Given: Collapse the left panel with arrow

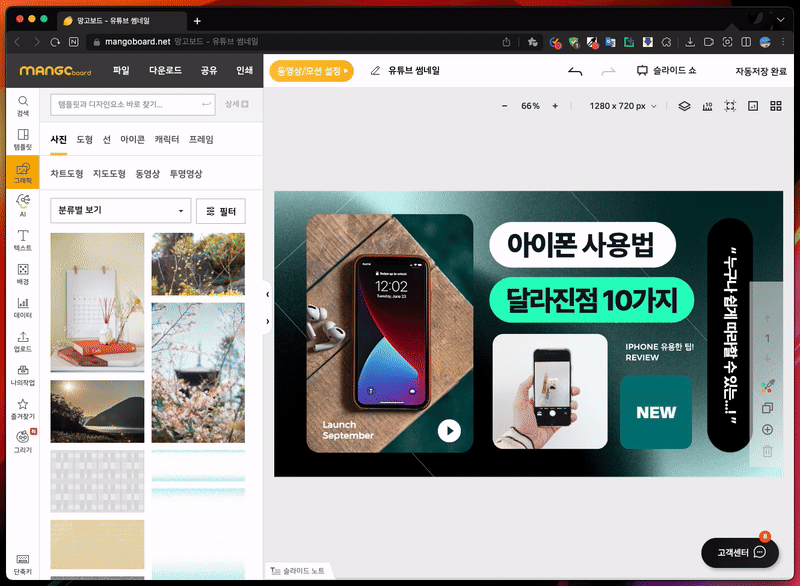Looking at the screenshot, I should tap(267, 294).
